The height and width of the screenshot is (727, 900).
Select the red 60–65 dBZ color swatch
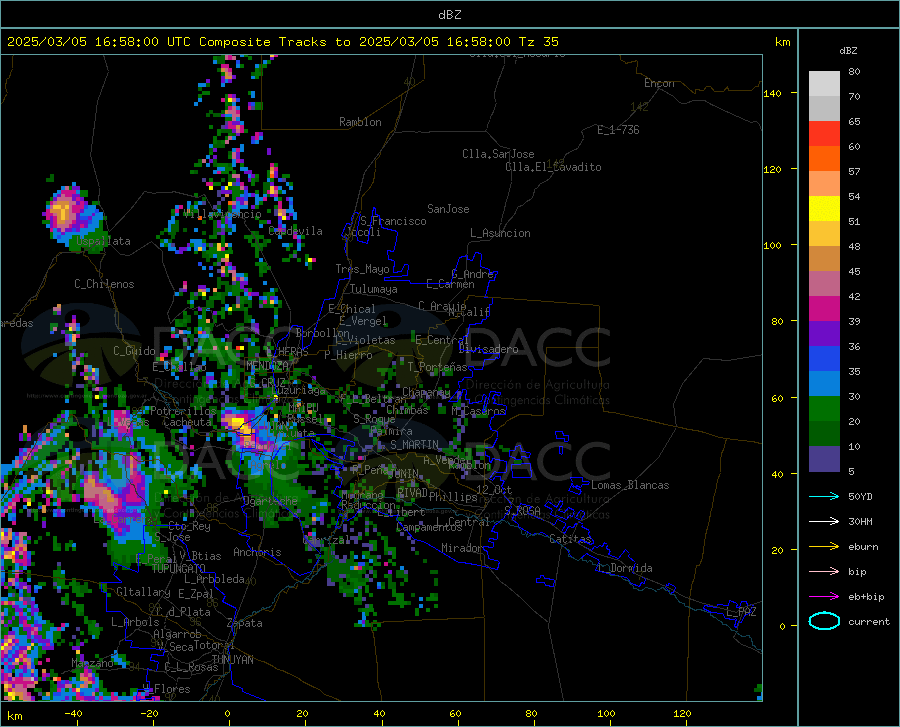pos(824,134)
